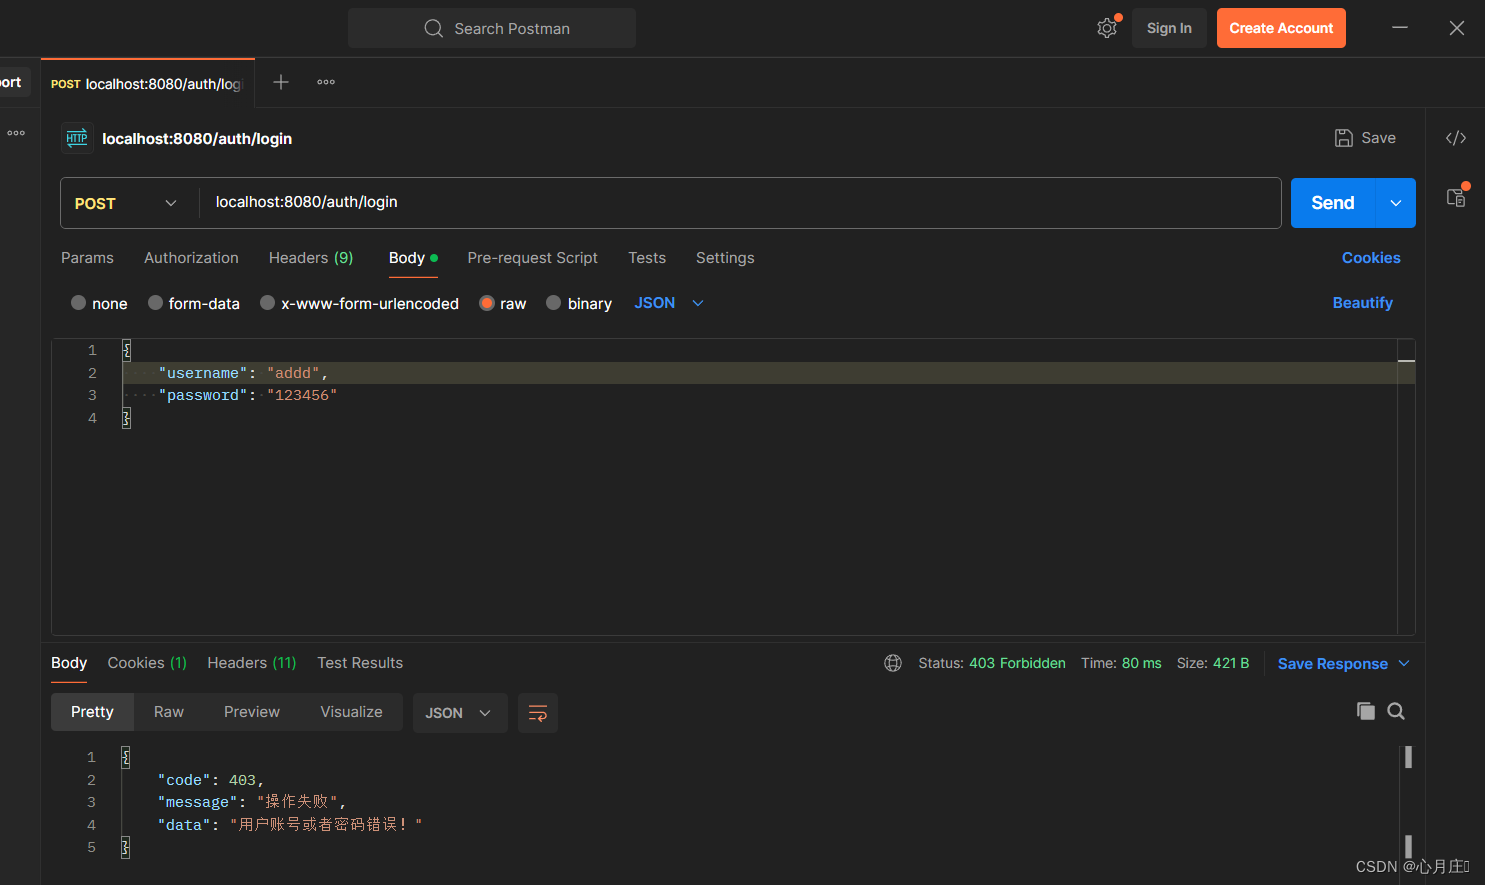Image resolution: width=1485 pixels, height=885 pixels.
Task: Expand the Save Response chevron
Action: (1404, 663)
